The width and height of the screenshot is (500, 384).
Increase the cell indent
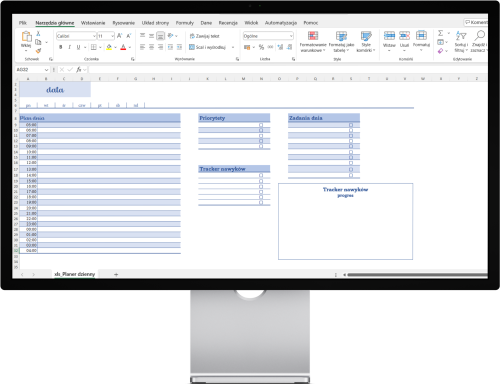pyautogui.click(x=179, y=47)
